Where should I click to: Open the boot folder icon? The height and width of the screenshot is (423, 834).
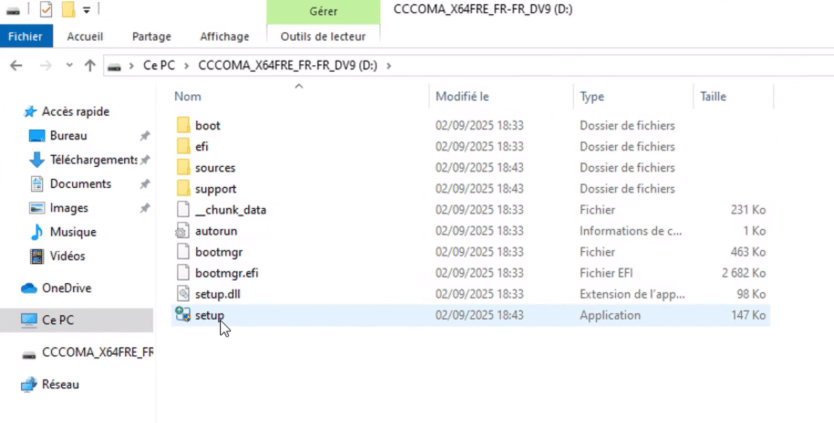pos(181,126)
